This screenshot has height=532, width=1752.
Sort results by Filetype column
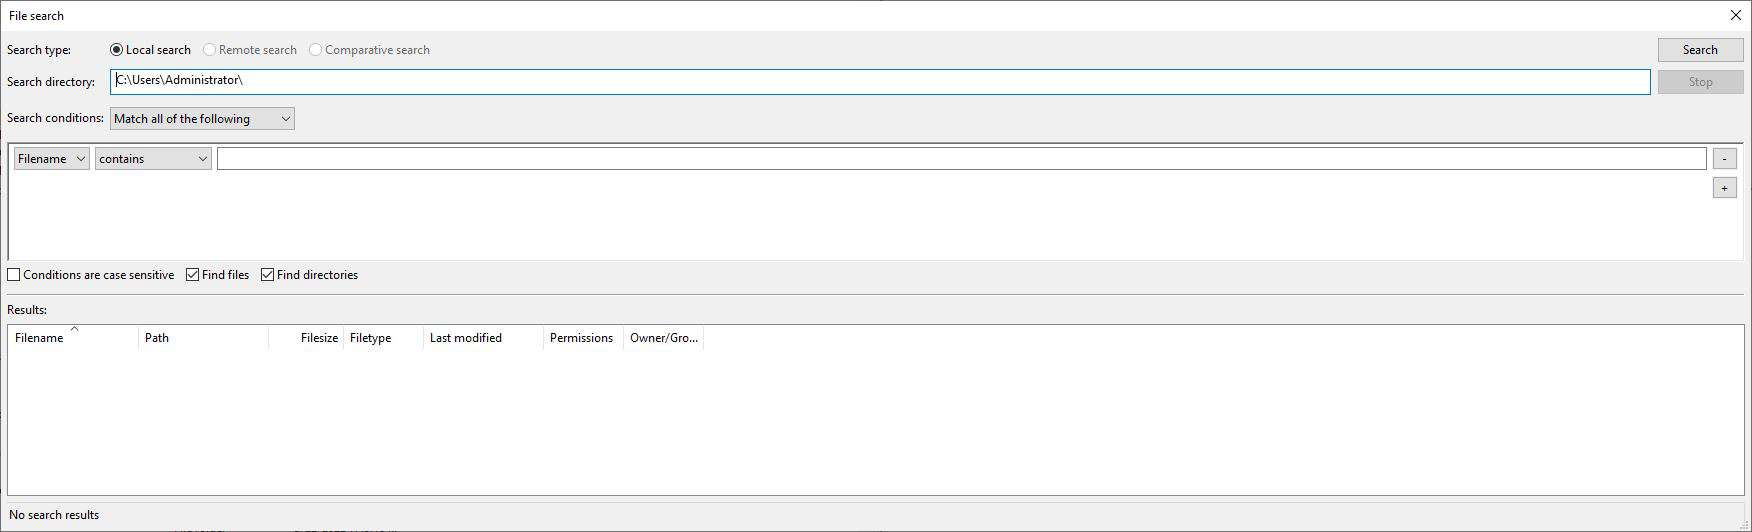(384, 338)
